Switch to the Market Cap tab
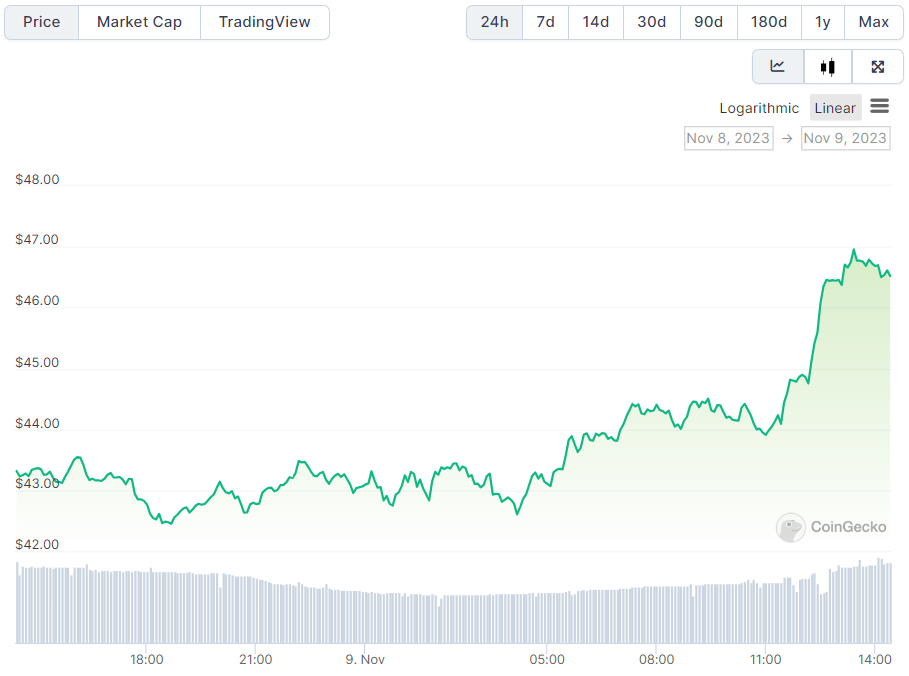Image resolution: width=909 pixels, height=676 pixels. pyautogui.click(x=139, y=22)
